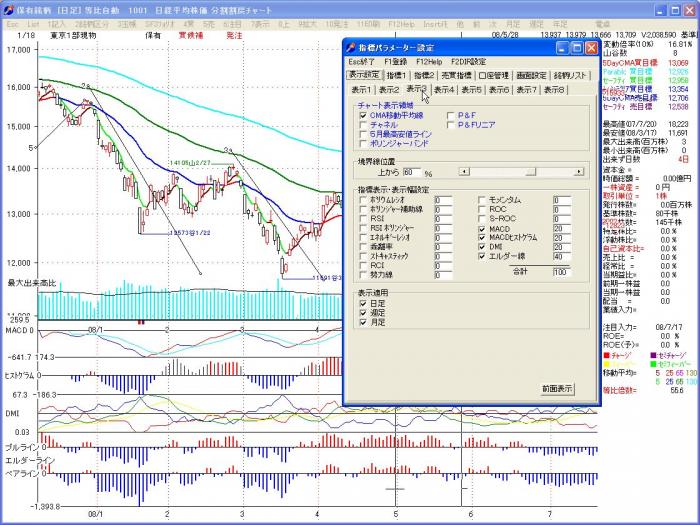The height and width of the screenshot is (525, 700).
Task: Switch to the 表示6 tab
Action: (x=499, y=90)
